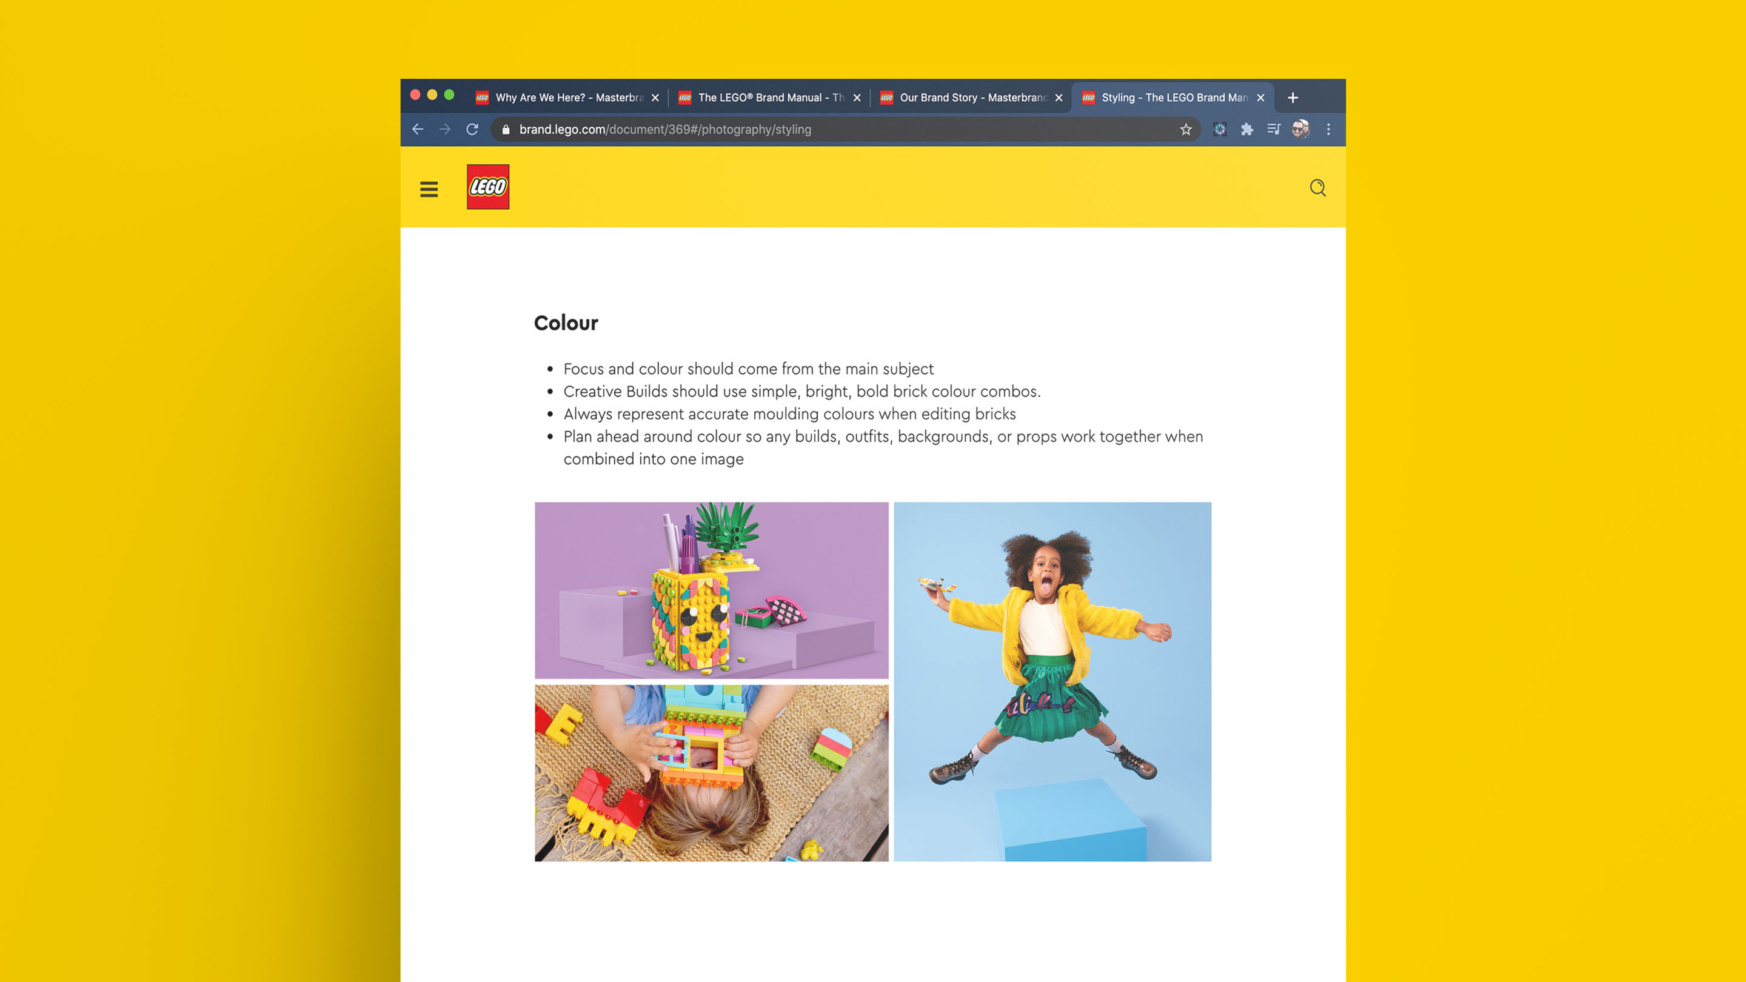
Task: Switch to the Our Brand Story tab
Action: pos(965,97)
